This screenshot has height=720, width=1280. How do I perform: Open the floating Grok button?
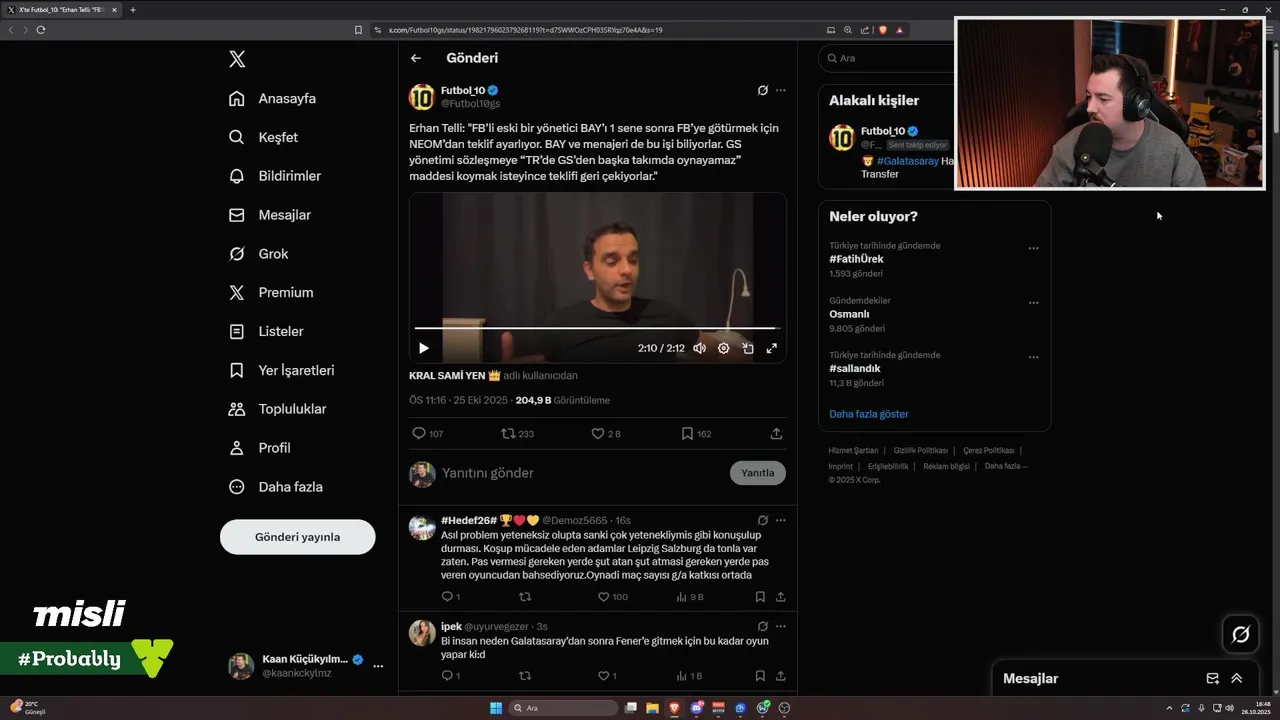coord(1241,634)
